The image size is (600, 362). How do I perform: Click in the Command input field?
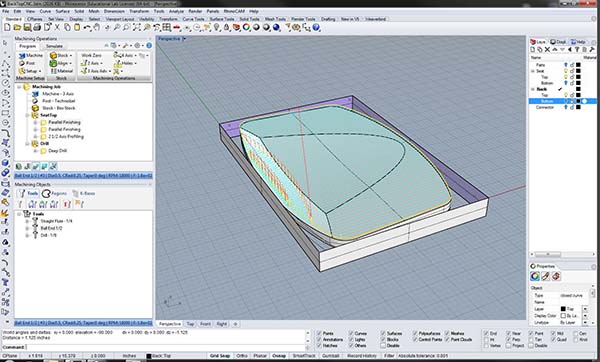tap(166, 347)
